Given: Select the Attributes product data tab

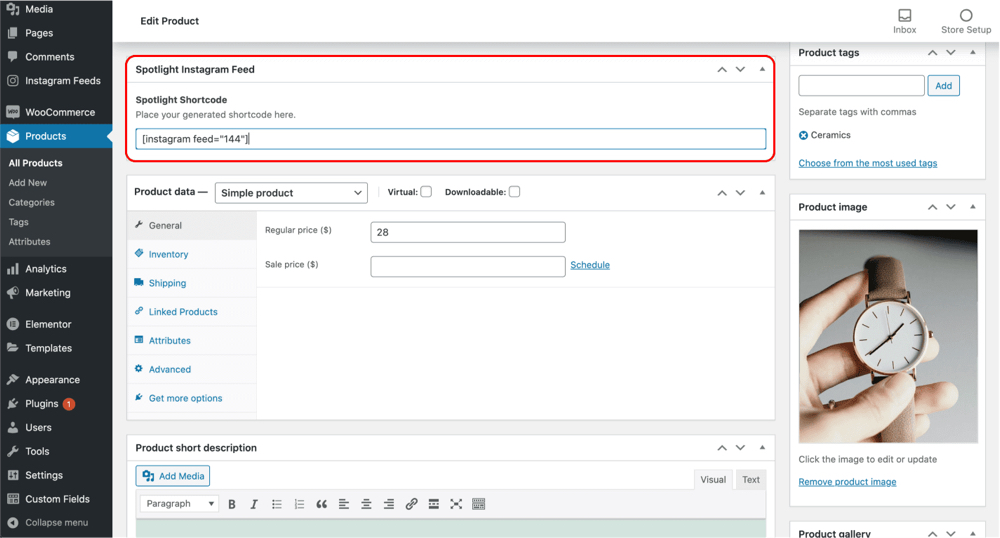Looking at the screenshot, I should pos(192,340).
